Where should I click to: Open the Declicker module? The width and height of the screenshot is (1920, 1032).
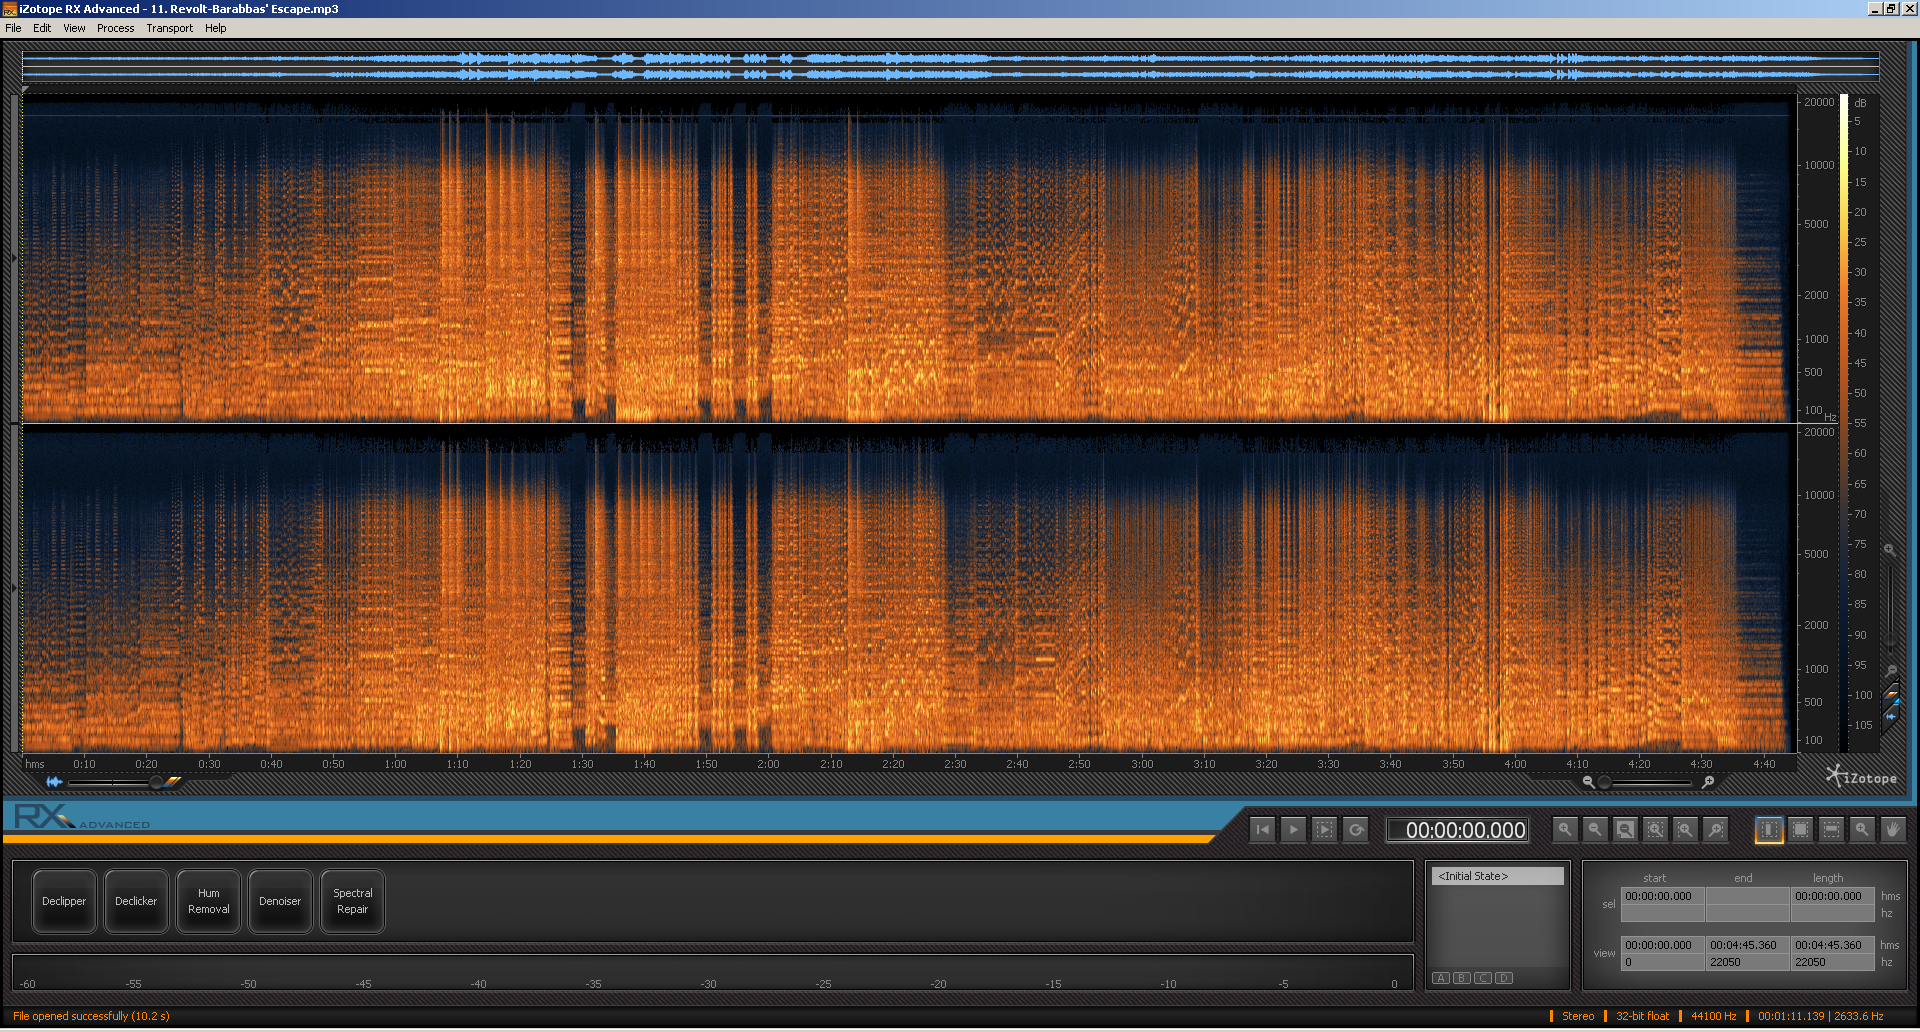pos(136,901)
